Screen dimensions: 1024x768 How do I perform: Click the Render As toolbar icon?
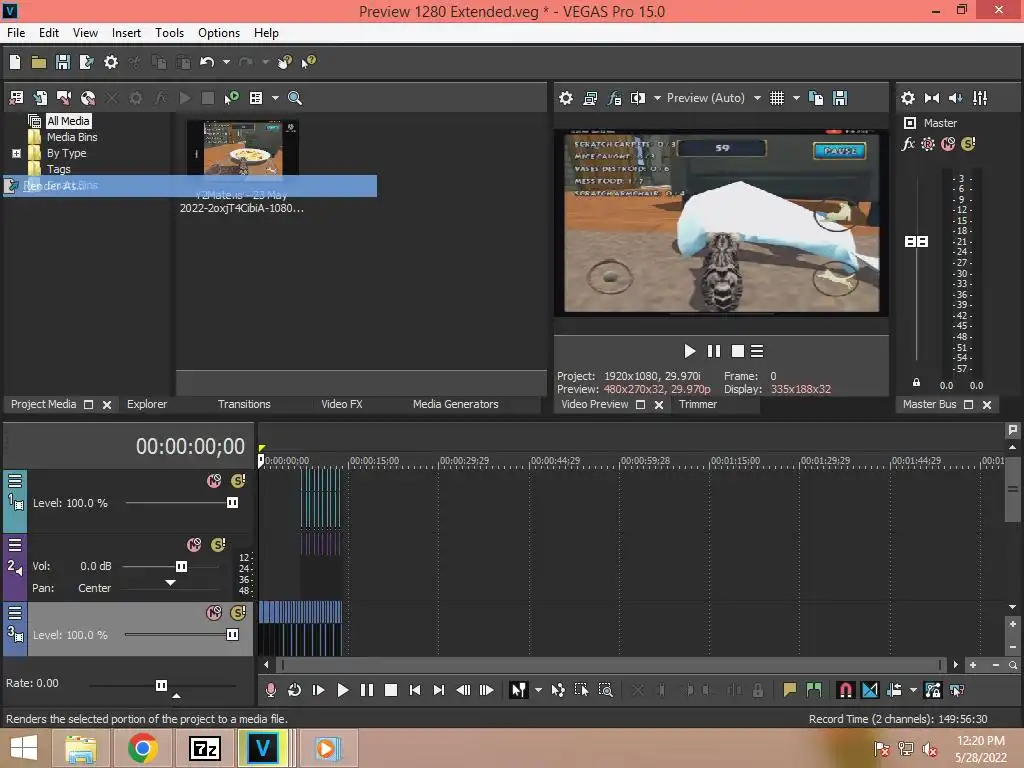coord(86,62)
